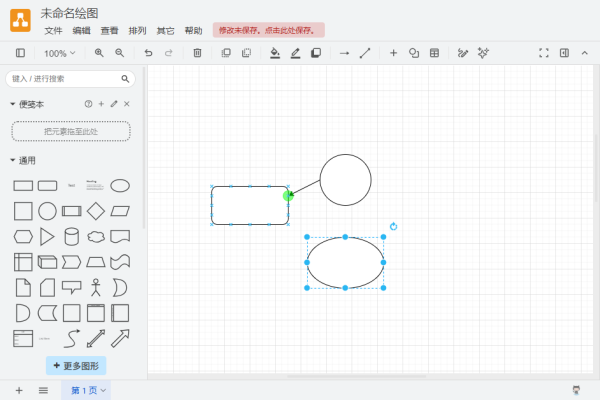
Task: Open the waypoints line style tool
Action: pos(365,53)
